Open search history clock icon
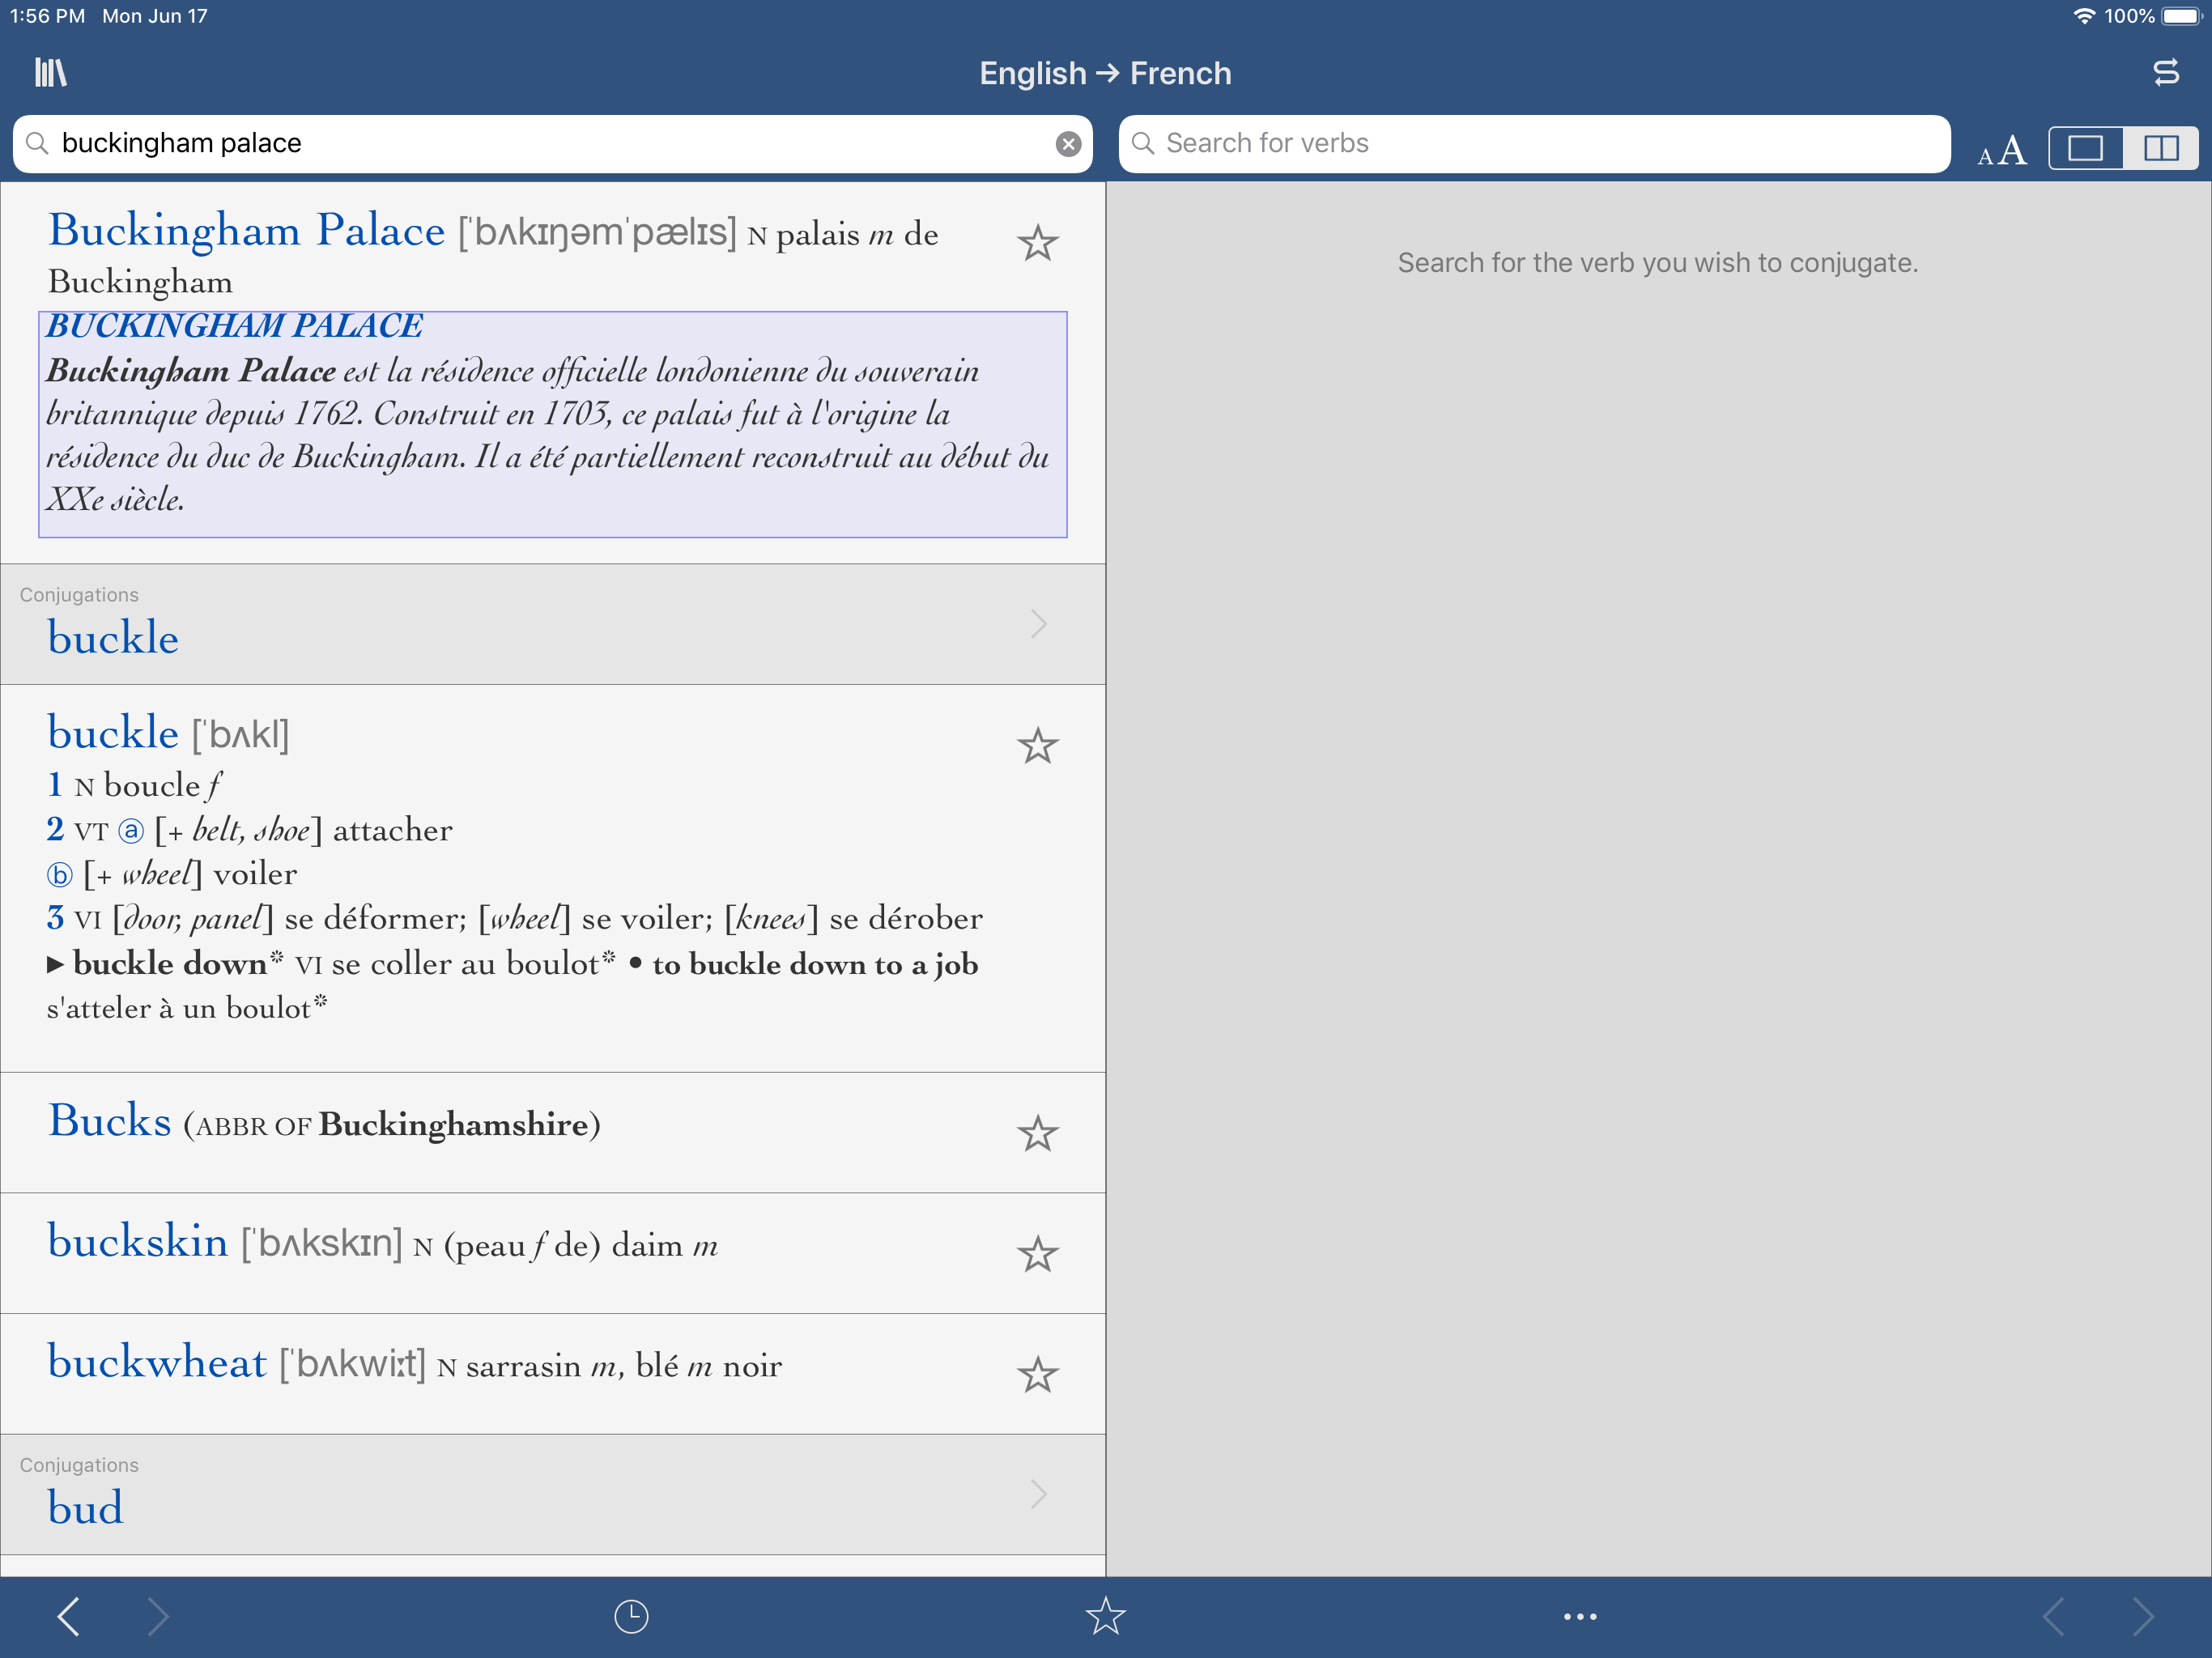Viewport: 2212px width, 1658px height. (x=631, y=1616)
